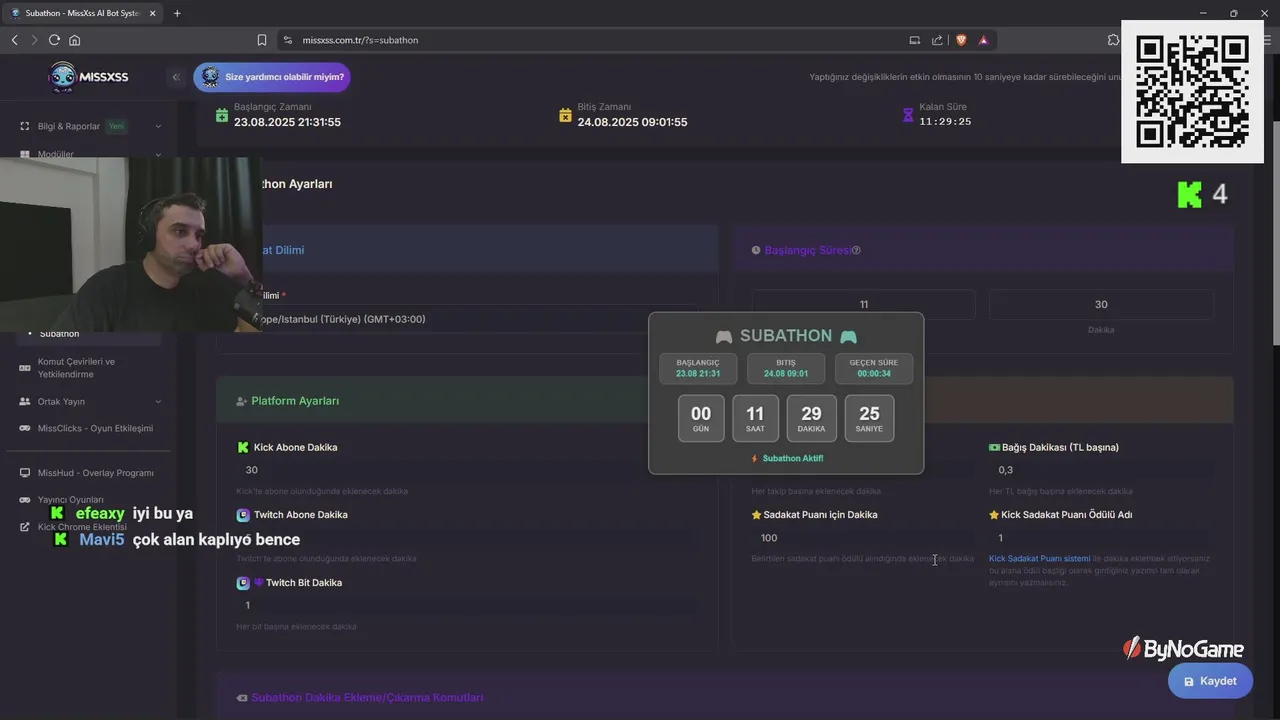Collapse the sidebar with double-chevron icon
Screen dimensions: 1280x720
click(176, 77)
